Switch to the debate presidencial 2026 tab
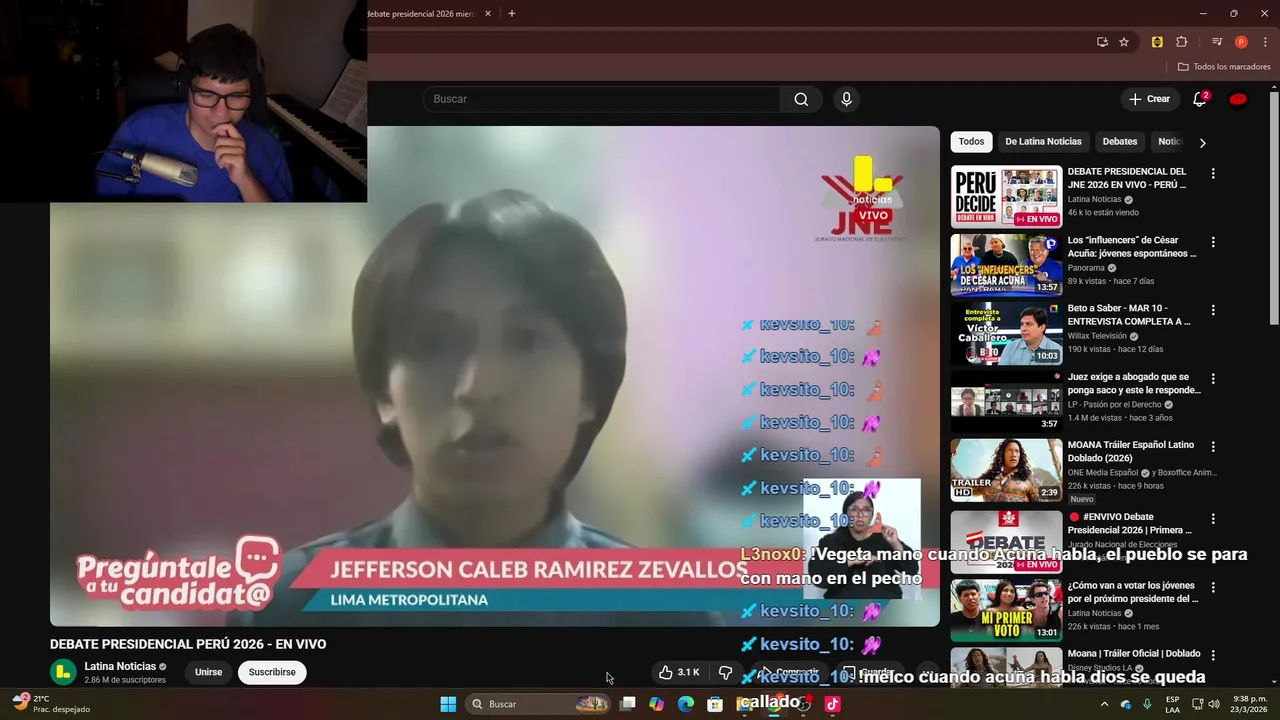This screenshot has width=1280, height=720. (421, 14)
